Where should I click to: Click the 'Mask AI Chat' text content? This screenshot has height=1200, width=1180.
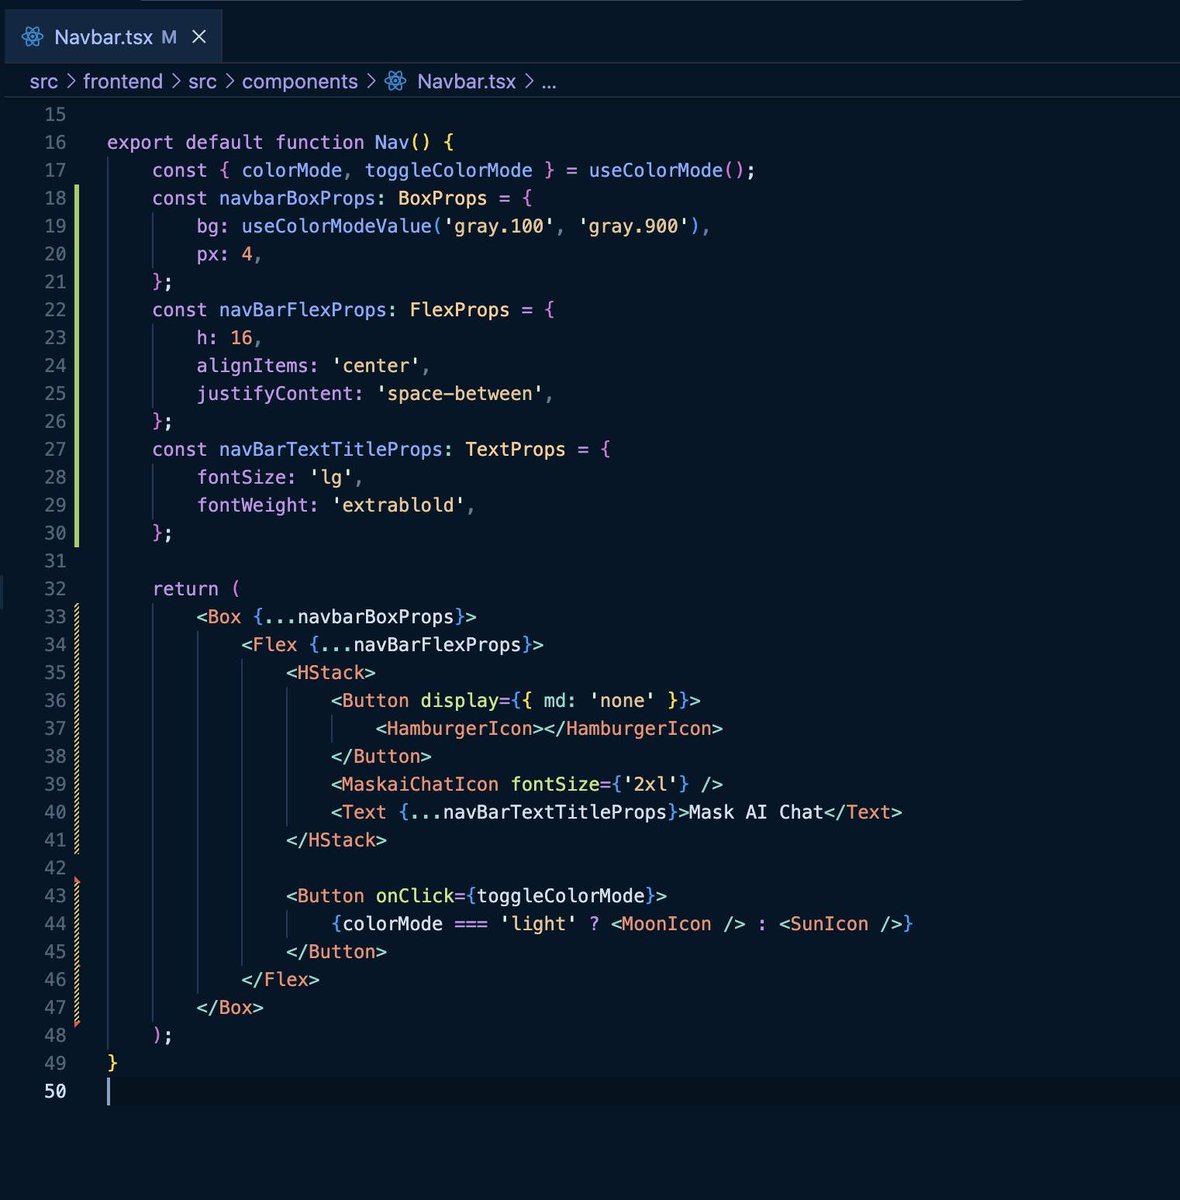point(756,812)
